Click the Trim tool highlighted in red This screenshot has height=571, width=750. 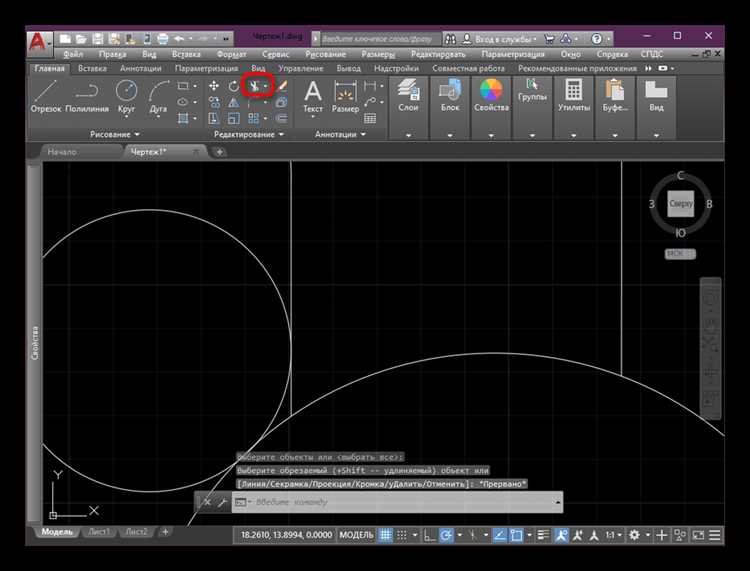pos(256,86)
